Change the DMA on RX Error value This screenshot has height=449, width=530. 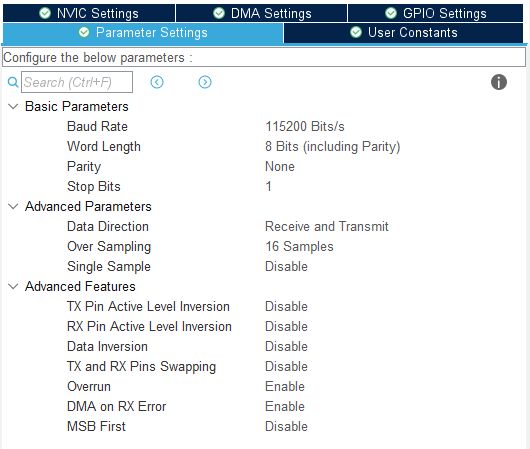tap(285, 406)
